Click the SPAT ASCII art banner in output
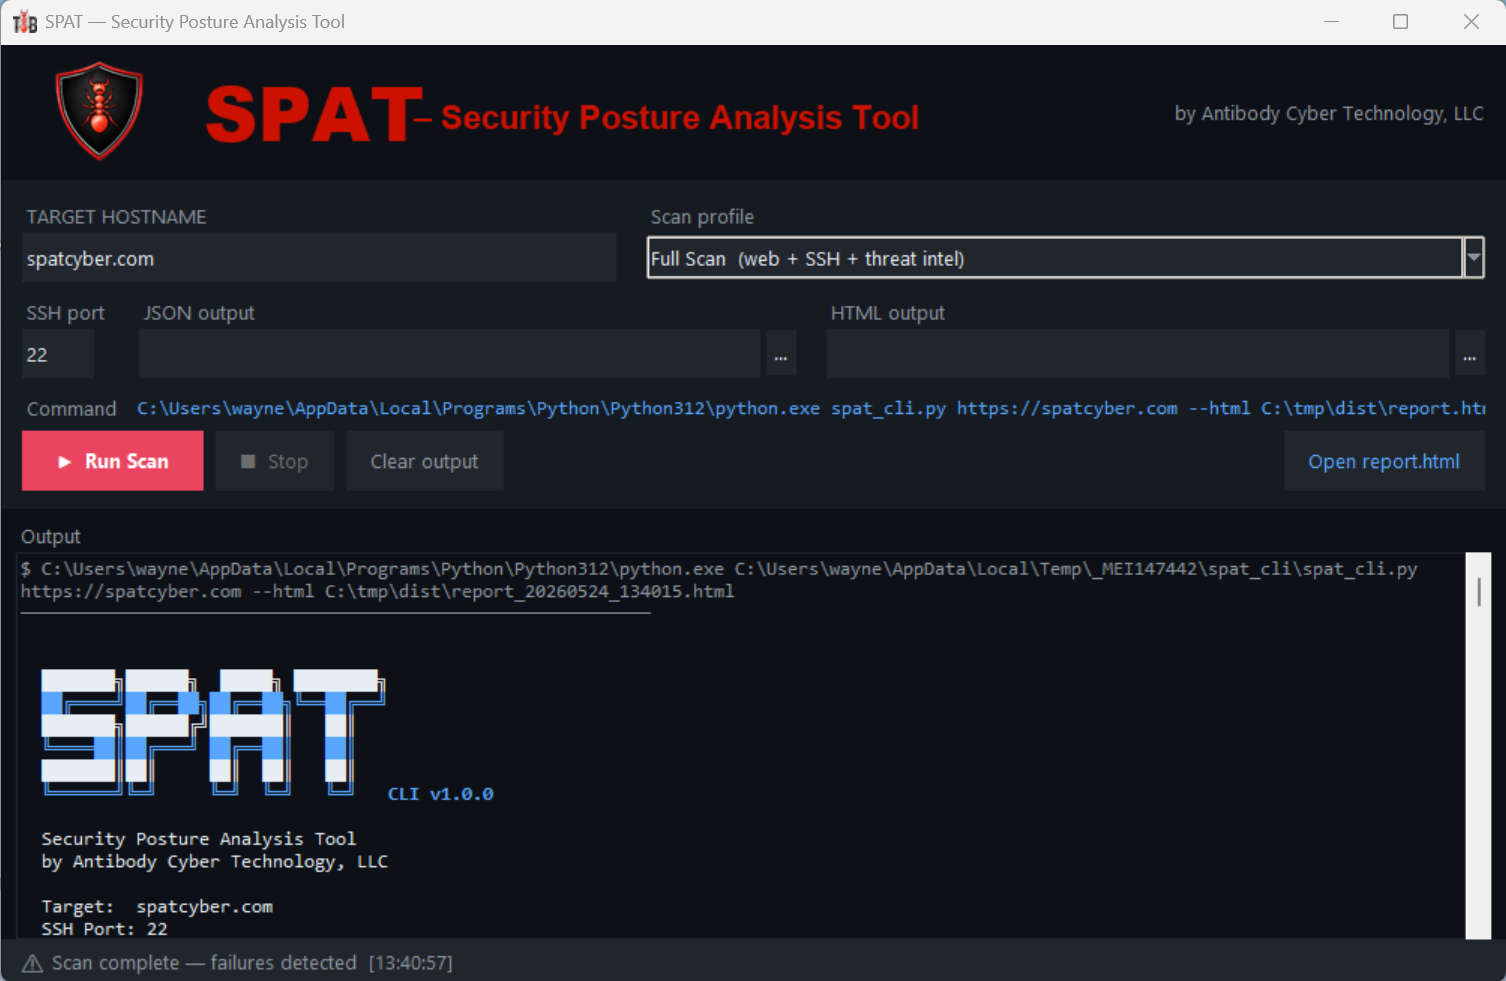This screenshot has height=981, width=1506. (x=213, y=733)
